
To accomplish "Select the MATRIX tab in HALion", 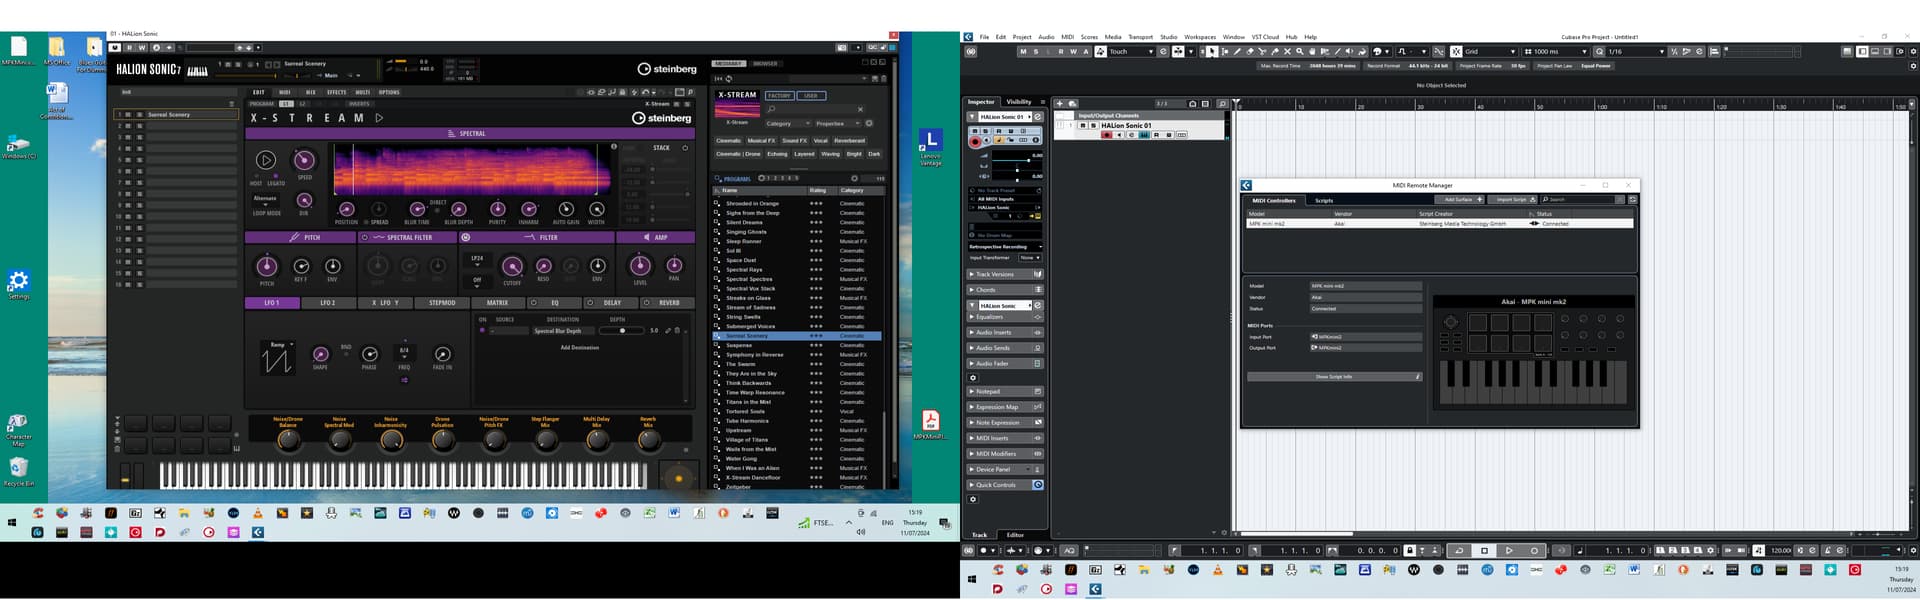I will (497, 302).
